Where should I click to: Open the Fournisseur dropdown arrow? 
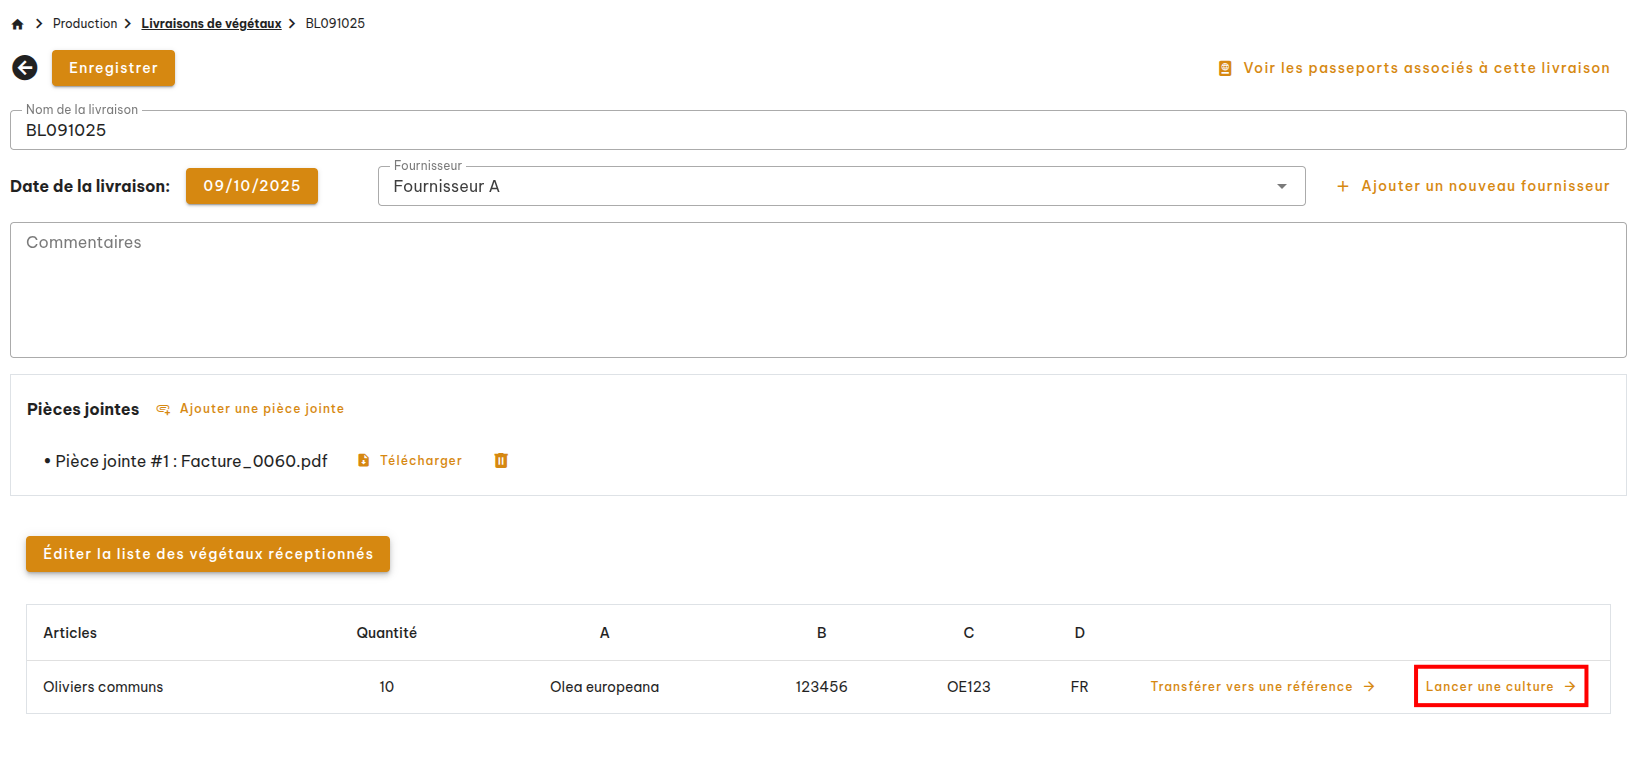(x=1282, y=186)
